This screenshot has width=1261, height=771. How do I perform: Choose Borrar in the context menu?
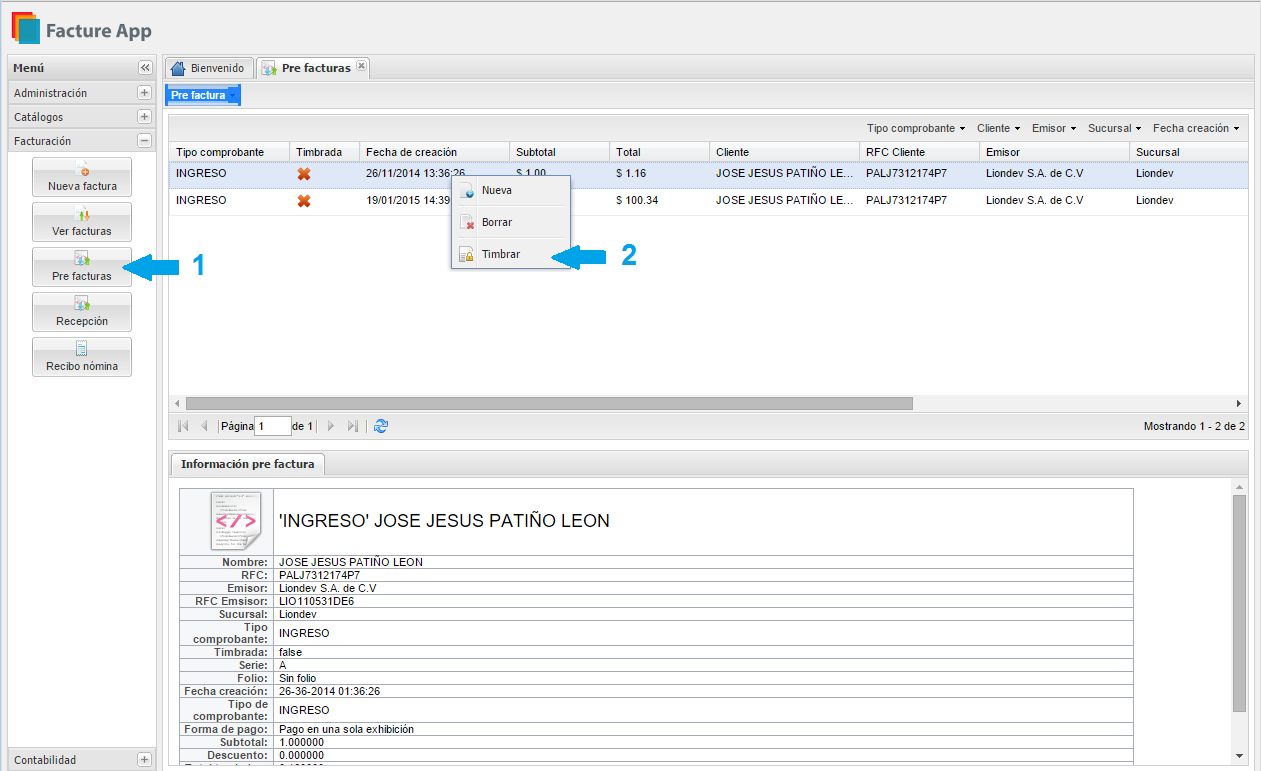pyautogui.click(x=496, y=222)
